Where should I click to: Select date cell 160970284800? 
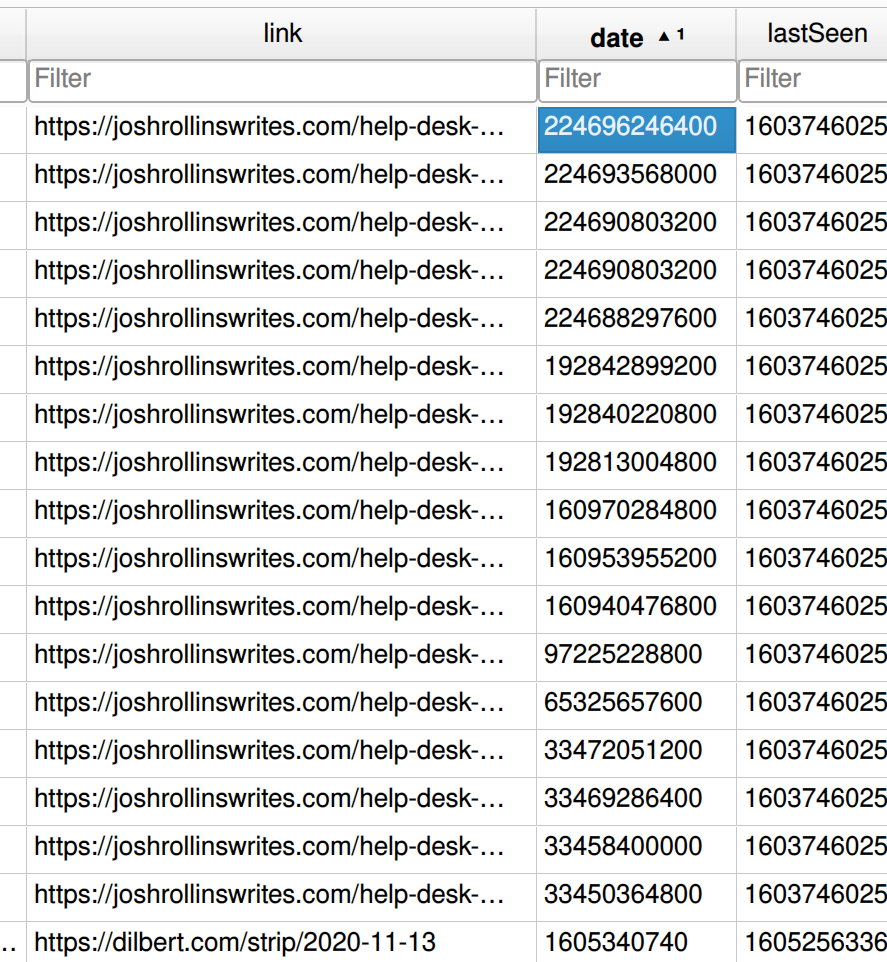click(x=637, y=514)
